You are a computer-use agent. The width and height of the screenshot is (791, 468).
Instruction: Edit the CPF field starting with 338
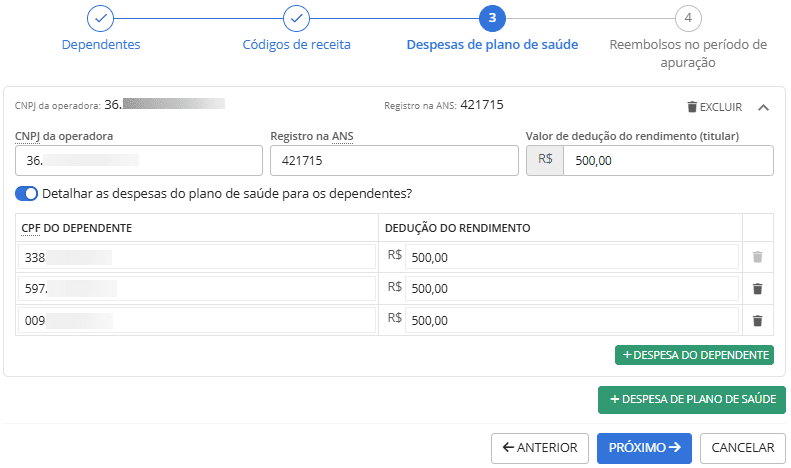(x=197, y=257)
